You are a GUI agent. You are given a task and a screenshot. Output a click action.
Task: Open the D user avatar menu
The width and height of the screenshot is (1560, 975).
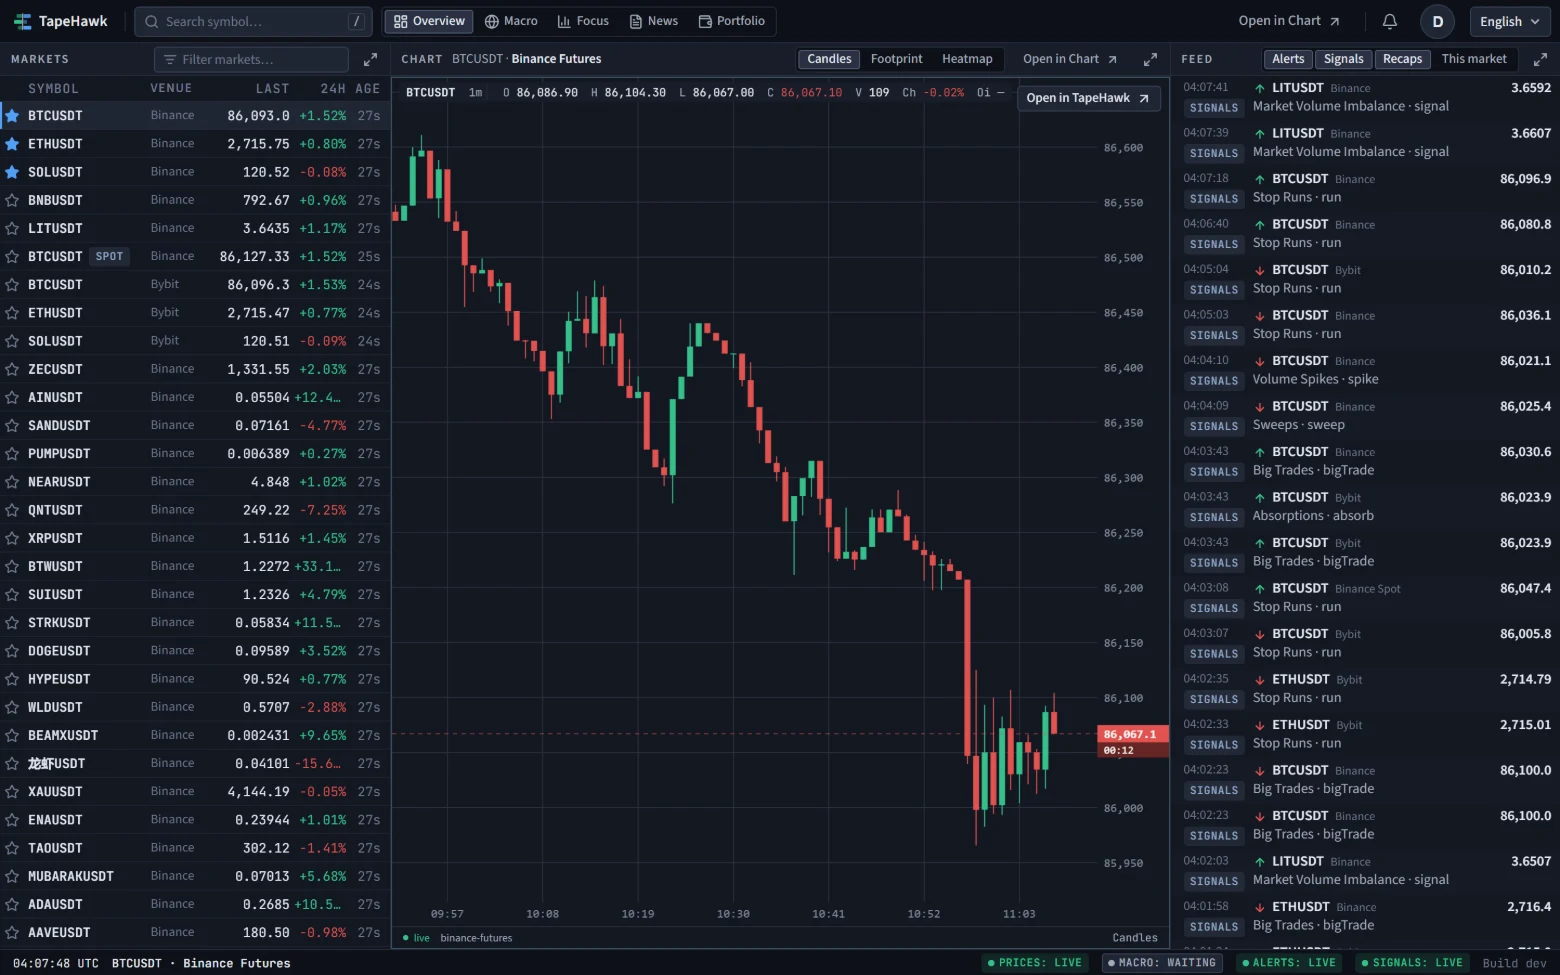pos(1437,21)
